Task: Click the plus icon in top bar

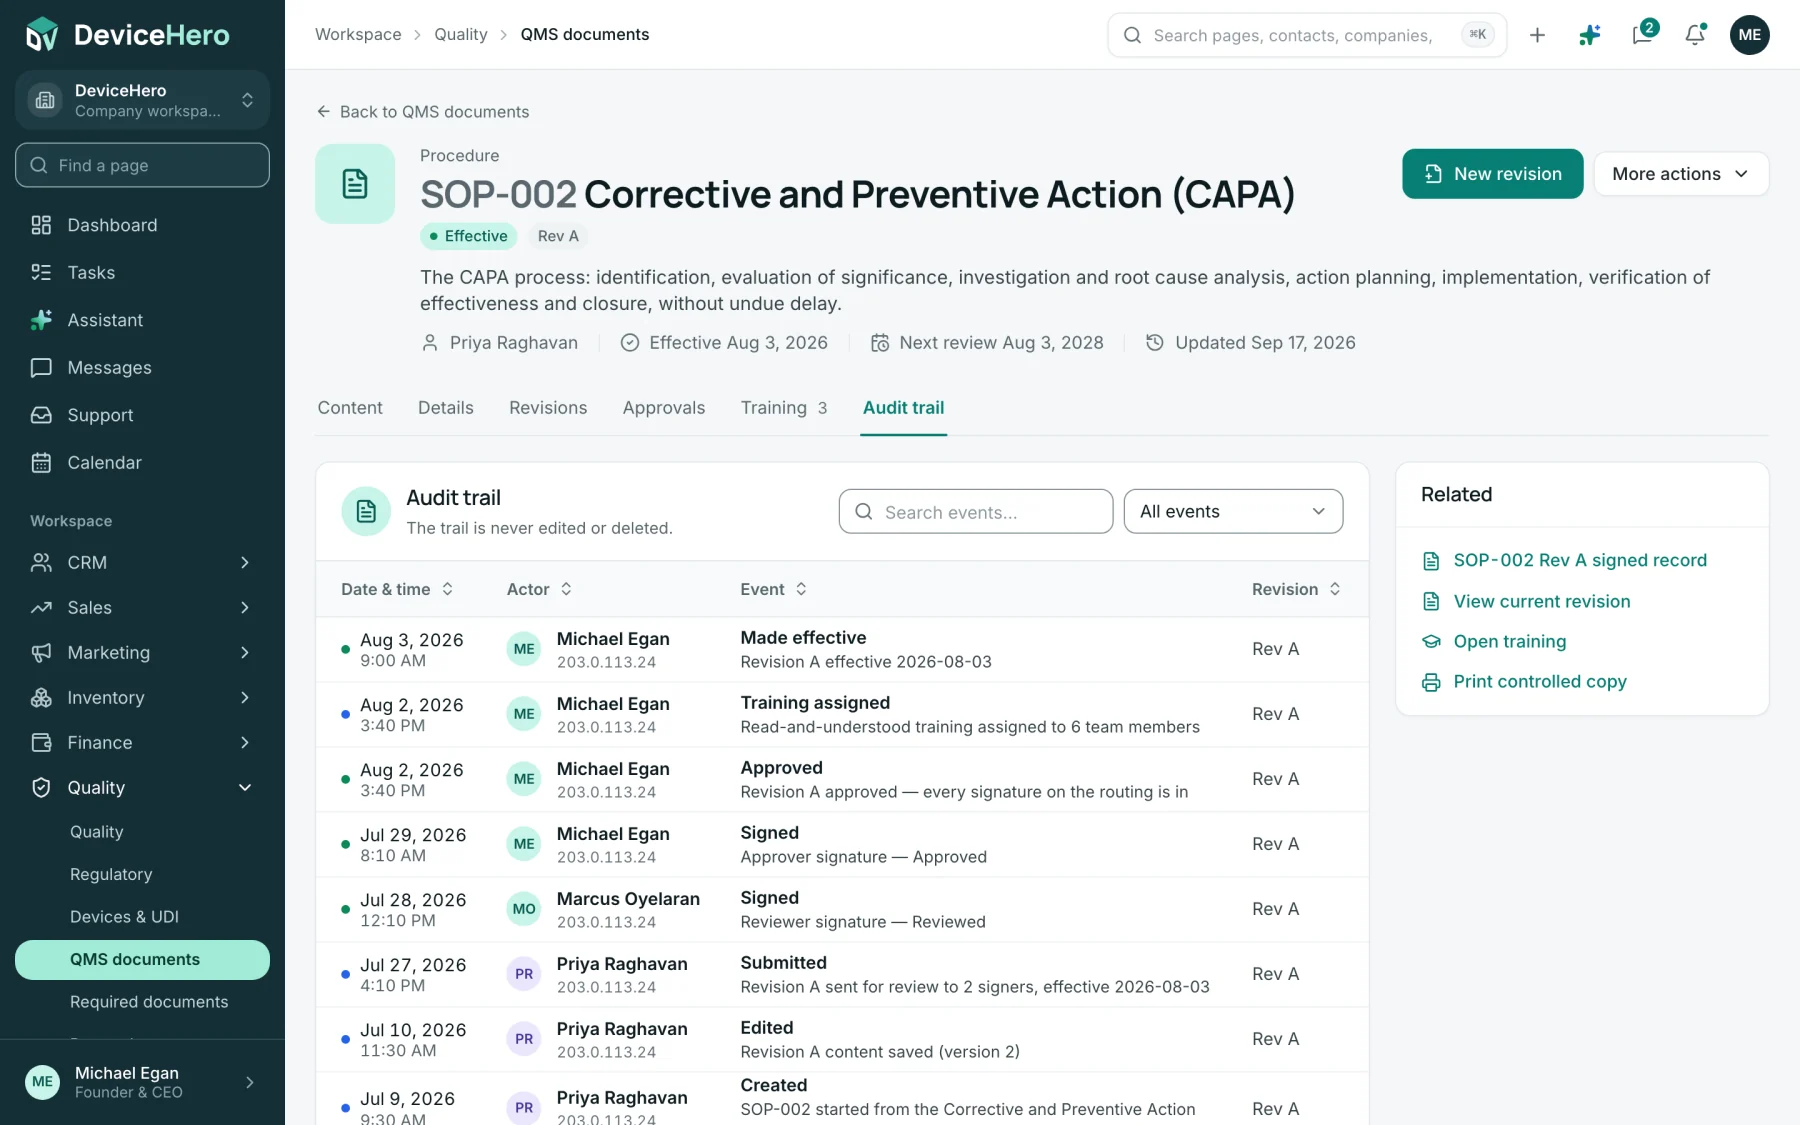Action: tap(1537, 35)
